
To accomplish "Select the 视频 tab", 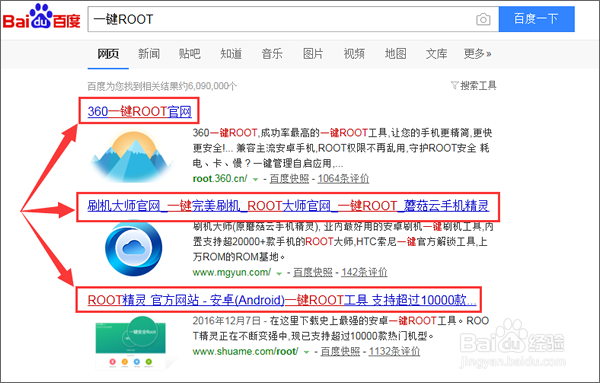I will [x=354, y=54].
